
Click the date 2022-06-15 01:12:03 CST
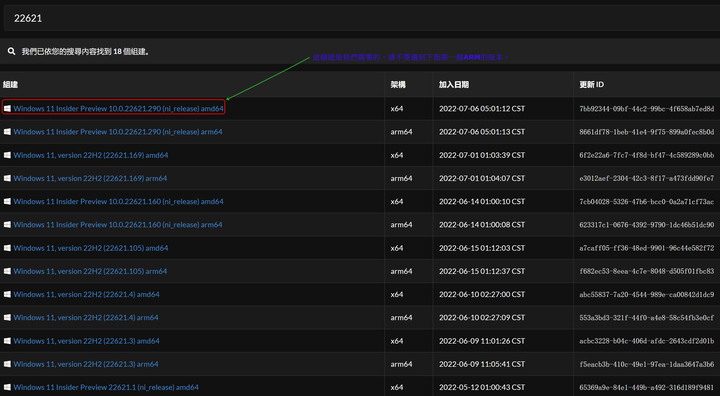(x=482, y=248)
